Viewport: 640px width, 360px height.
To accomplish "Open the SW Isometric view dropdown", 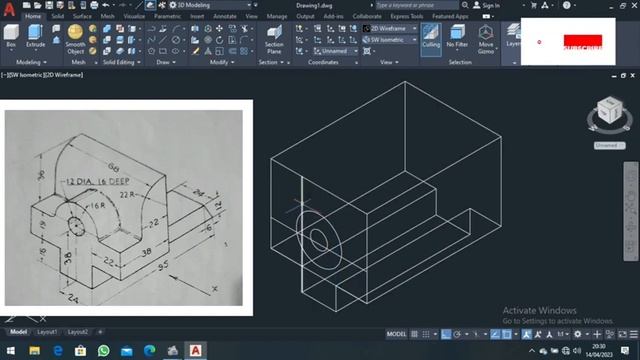I will pyautogui.click(x=390, y=40).
